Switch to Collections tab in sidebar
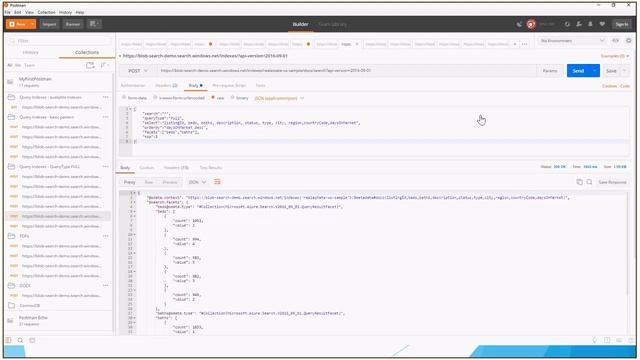Image resolution: width=640 pixels, height=360 pixels. (x=87, y=52)
